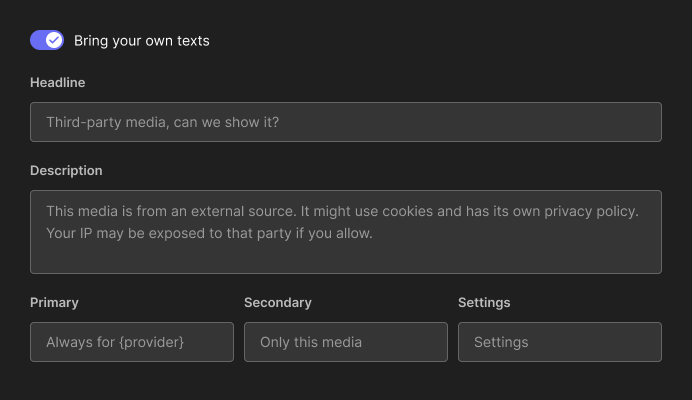Click the Headline field label
The height and width of the screenshot is (400, 692).
pos(57,82)
